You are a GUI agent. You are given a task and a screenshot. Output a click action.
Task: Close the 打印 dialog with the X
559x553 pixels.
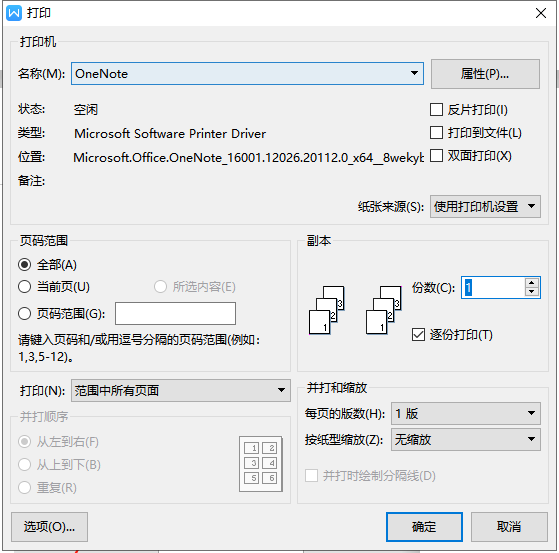click(541, 13)
